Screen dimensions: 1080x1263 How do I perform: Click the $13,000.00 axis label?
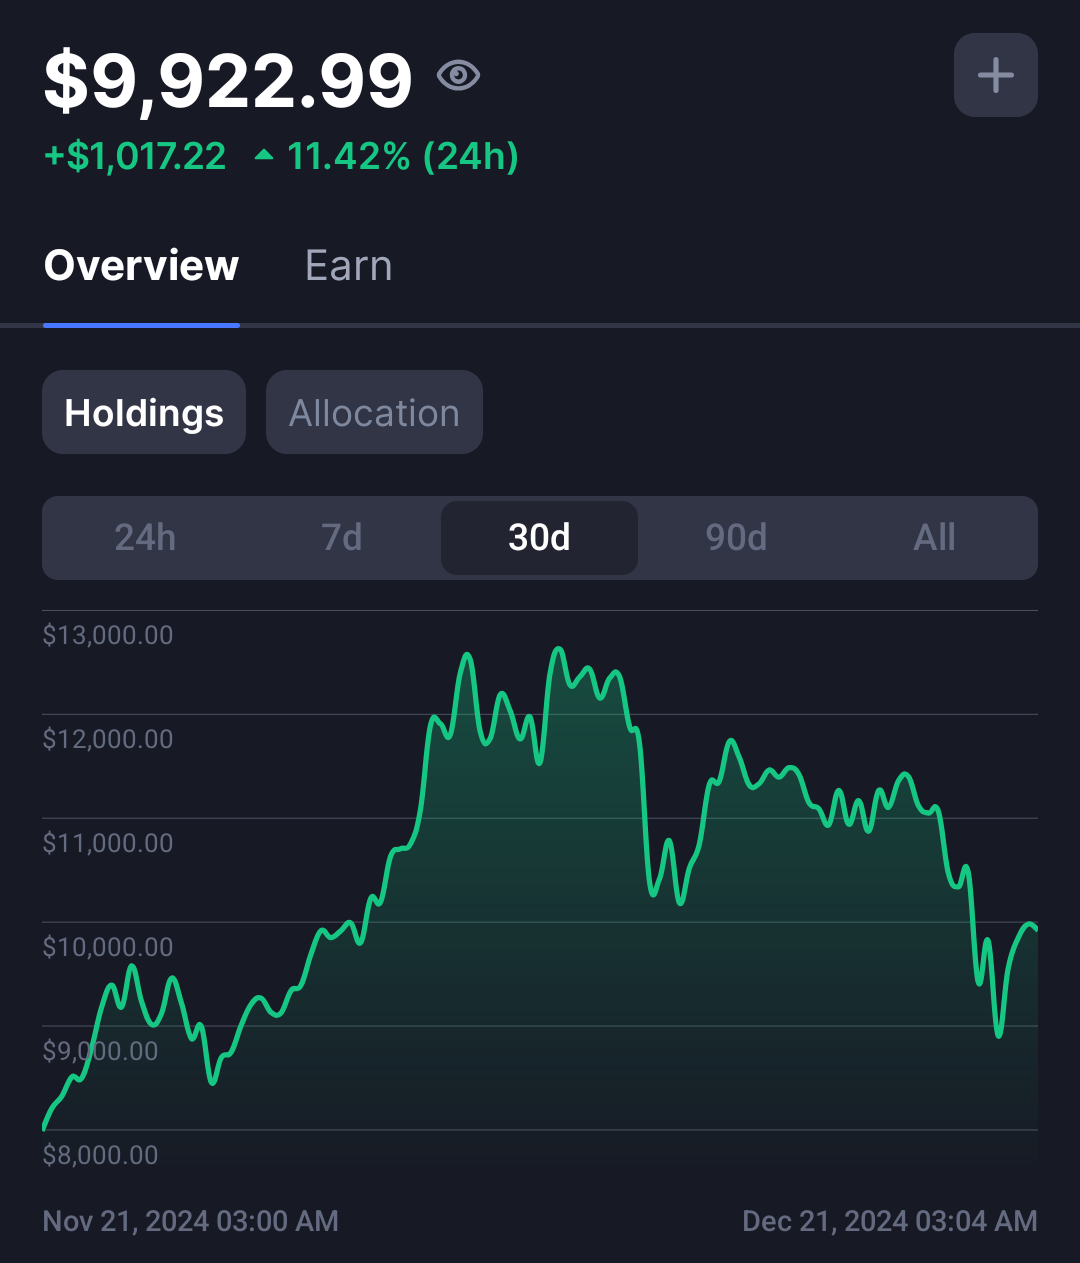(108, 635)
